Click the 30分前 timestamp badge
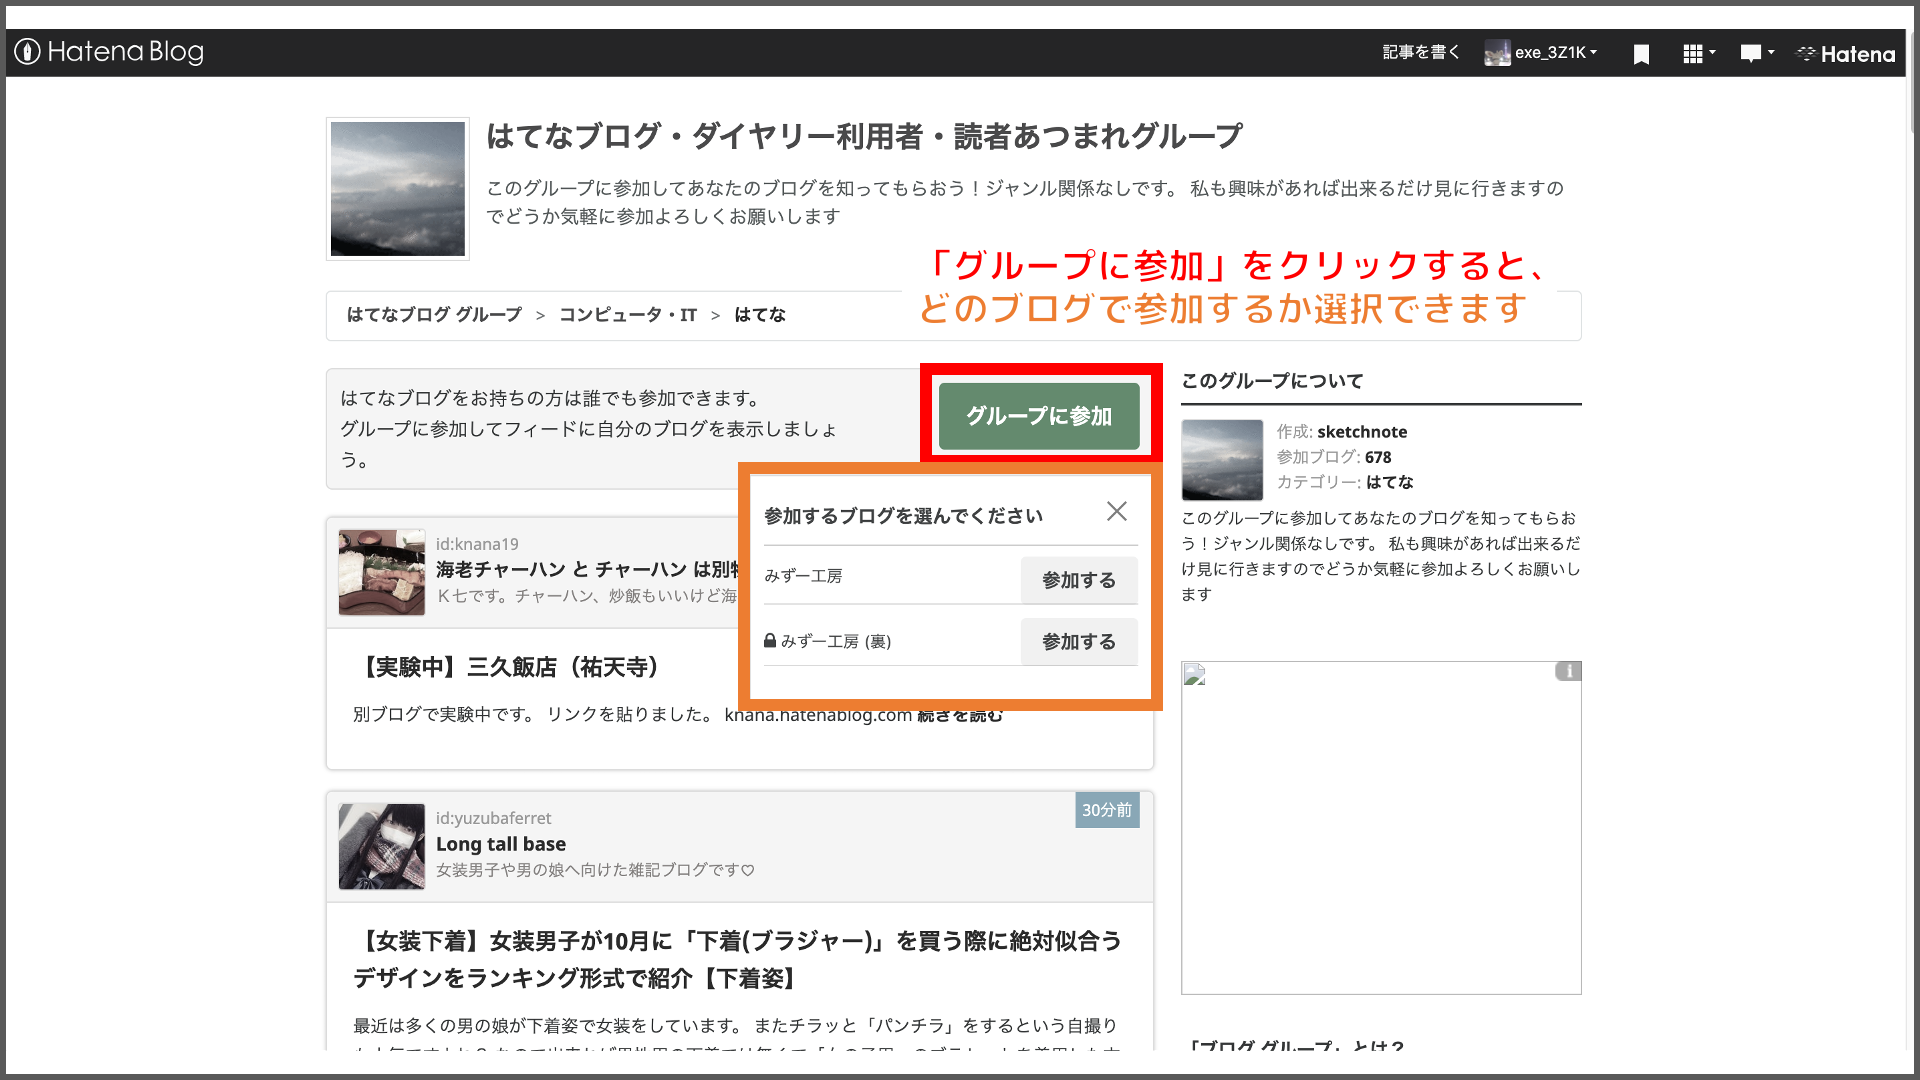Image resolution: width=1920 pixels, height=1080 pixels. [x=1107, y=810]
